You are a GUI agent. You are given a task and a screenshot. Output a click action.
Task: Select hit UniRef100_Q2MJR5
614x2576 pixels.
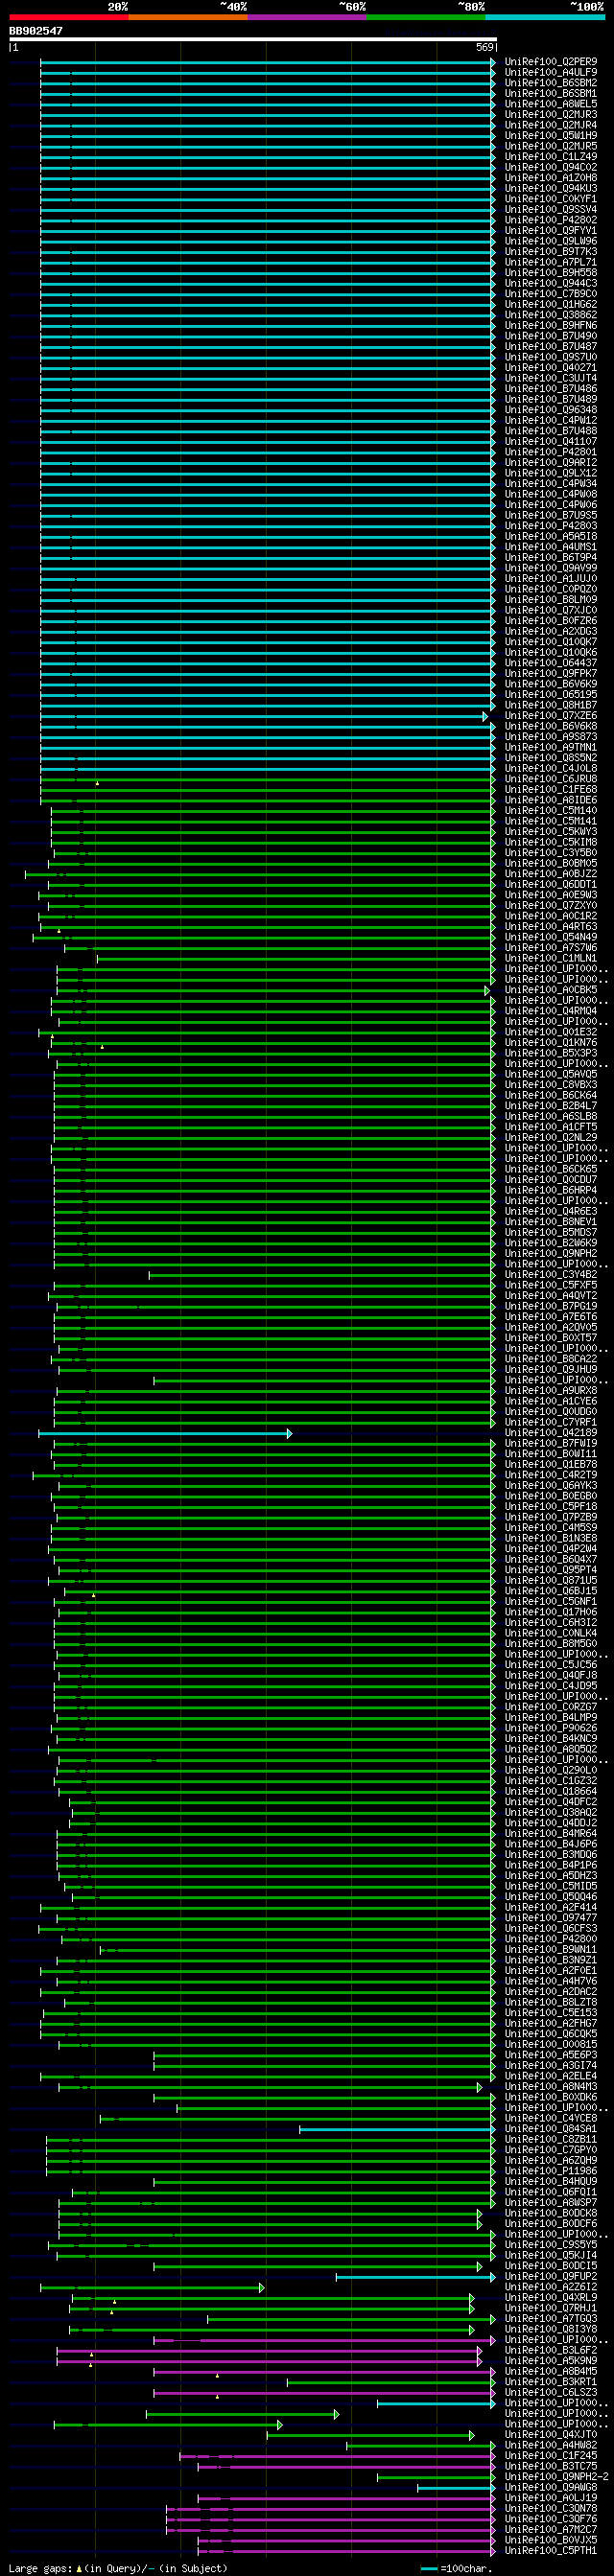pyautogui.click(x=551, y=146)
